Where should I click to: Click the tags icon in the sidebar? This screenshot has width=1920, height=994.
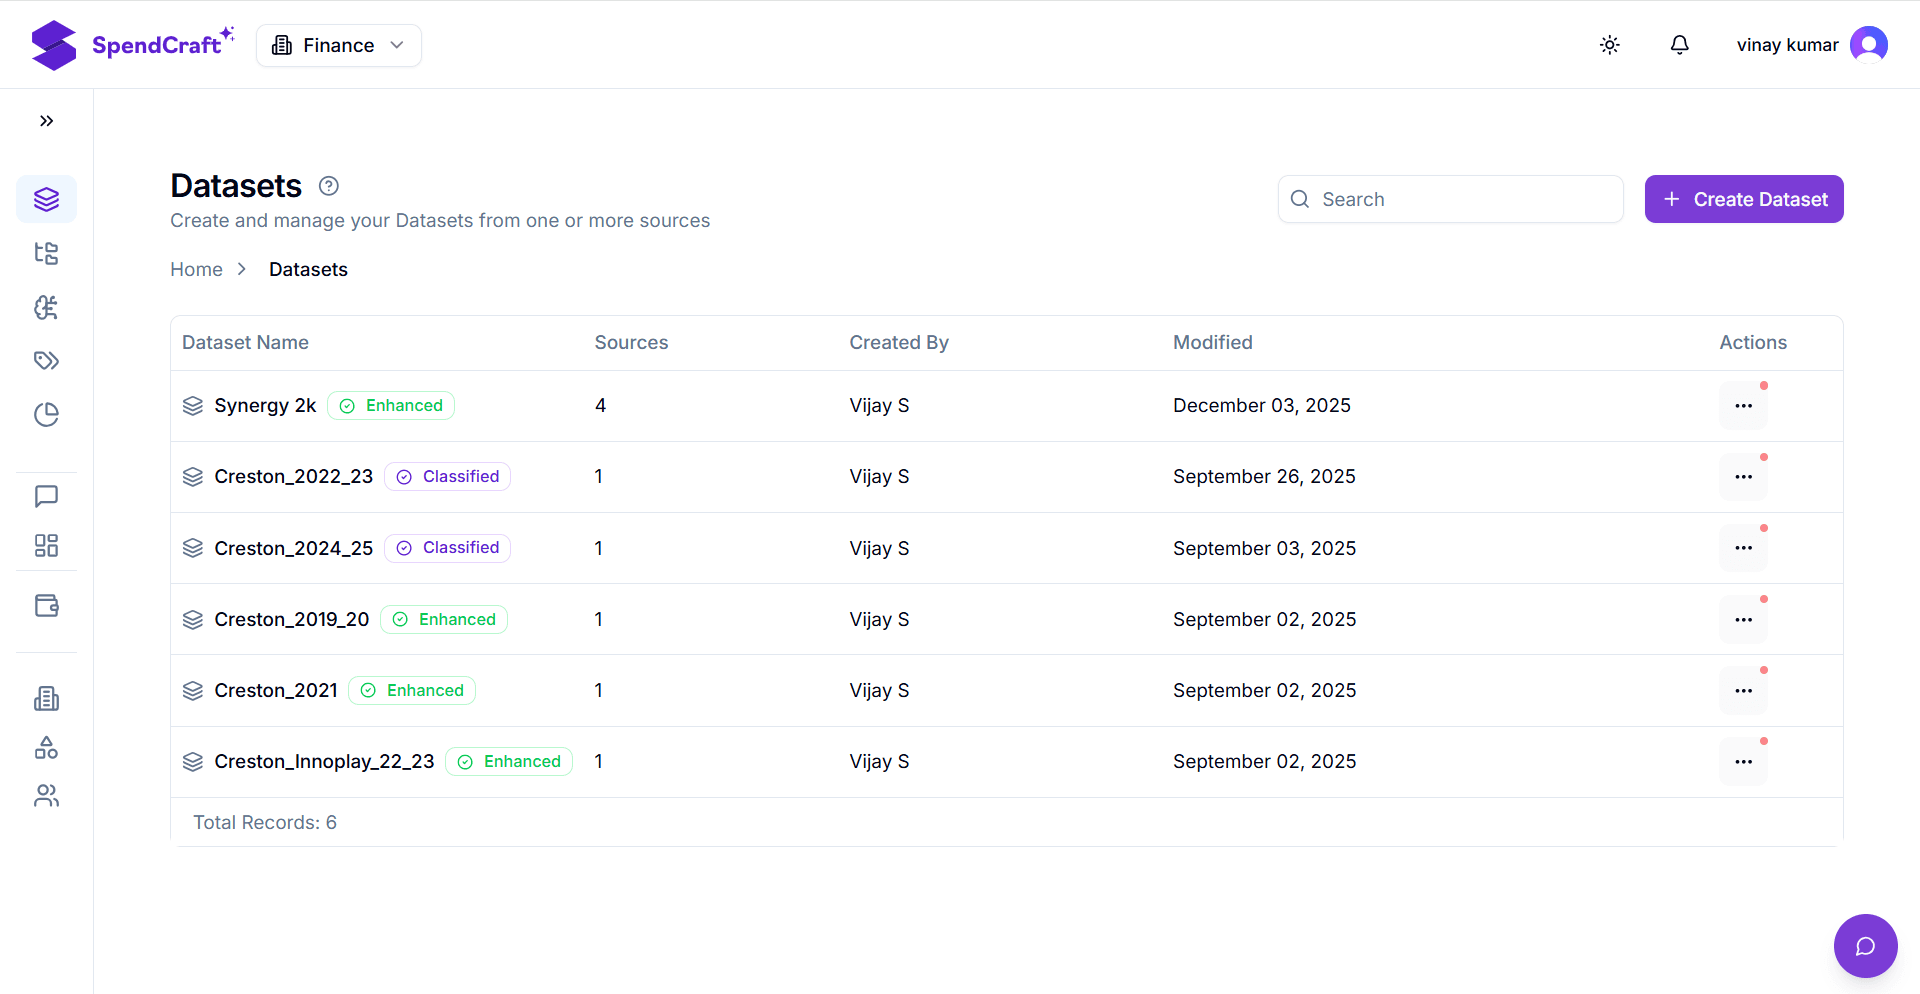pos(46,361)
